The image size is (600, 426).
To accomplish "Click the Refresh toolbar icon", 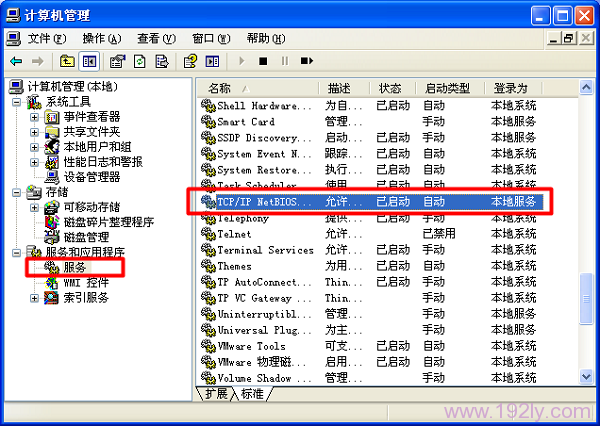I will pyautogui.click(x=140, y=61).
